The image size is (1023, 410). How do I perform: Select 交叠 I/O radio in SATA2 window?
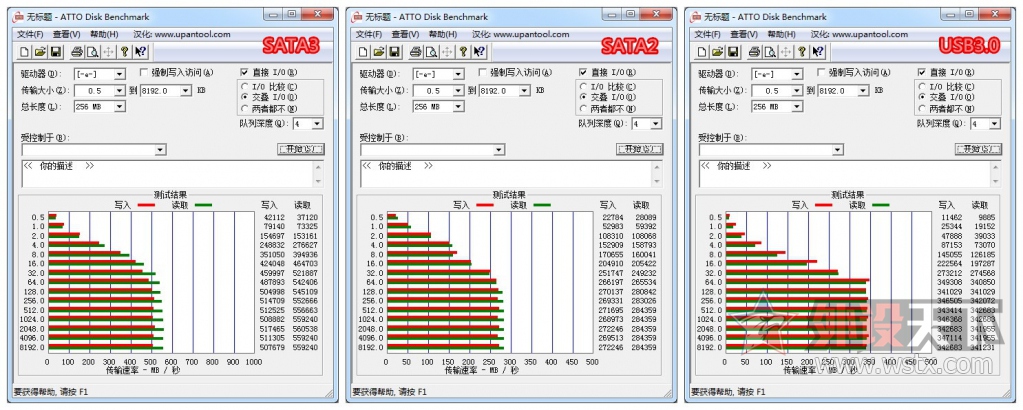coord(583,97)
